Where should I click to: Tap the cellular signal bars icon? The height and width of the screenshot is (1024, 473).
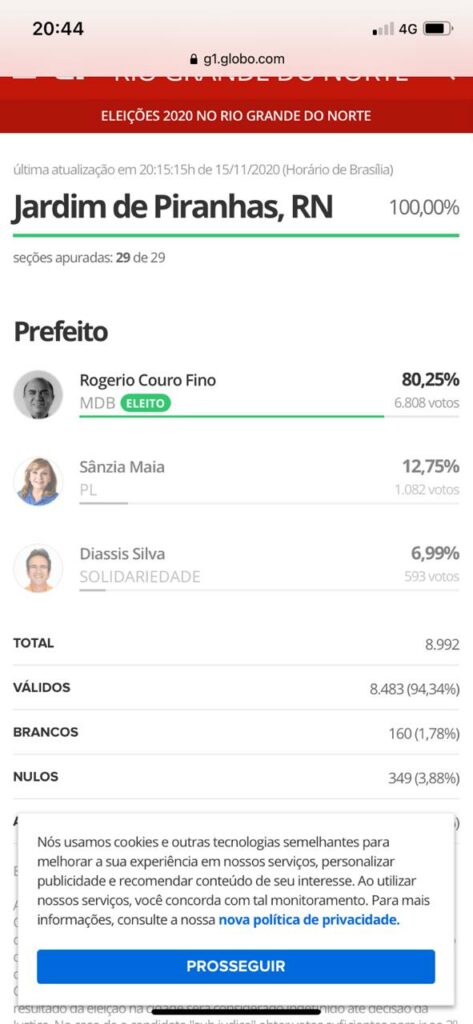coord(383,29)
